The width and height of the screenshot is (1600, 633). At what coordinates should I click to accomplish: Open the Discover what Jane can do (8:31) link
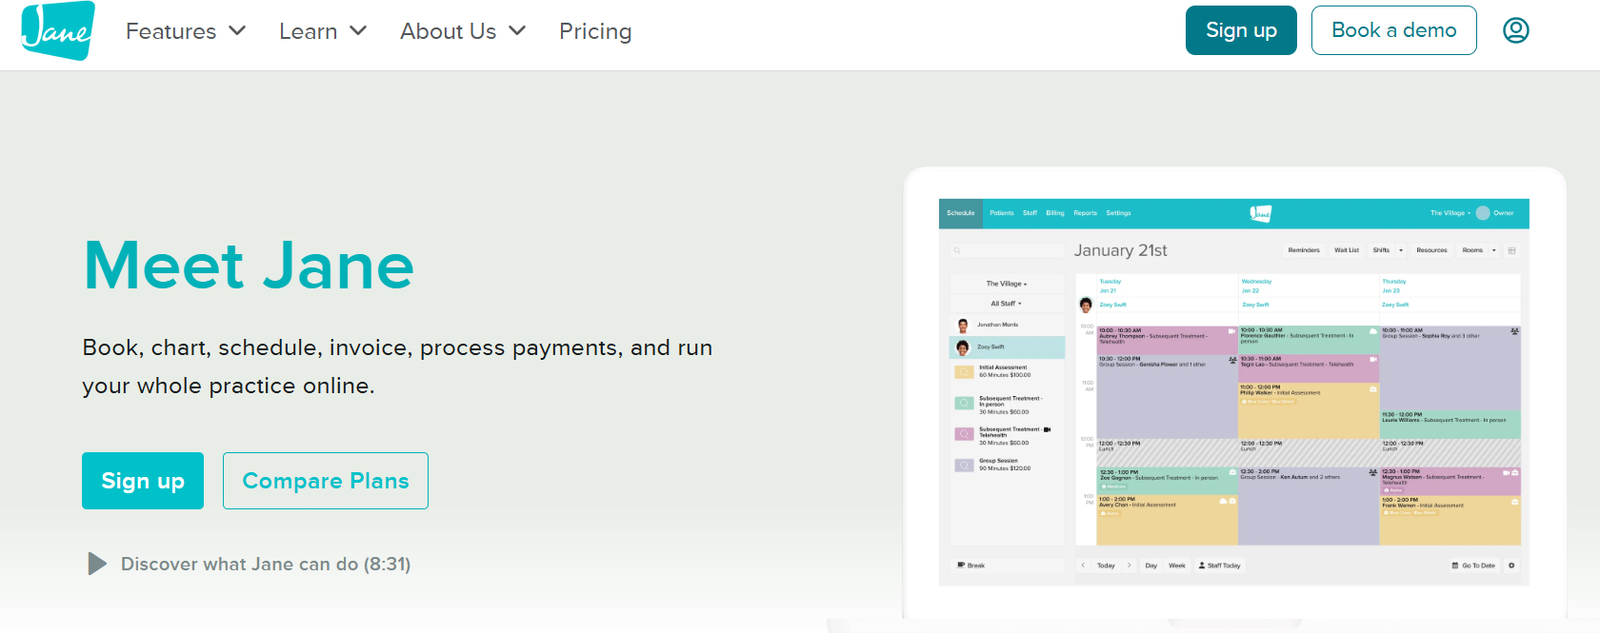pos(266,564)
